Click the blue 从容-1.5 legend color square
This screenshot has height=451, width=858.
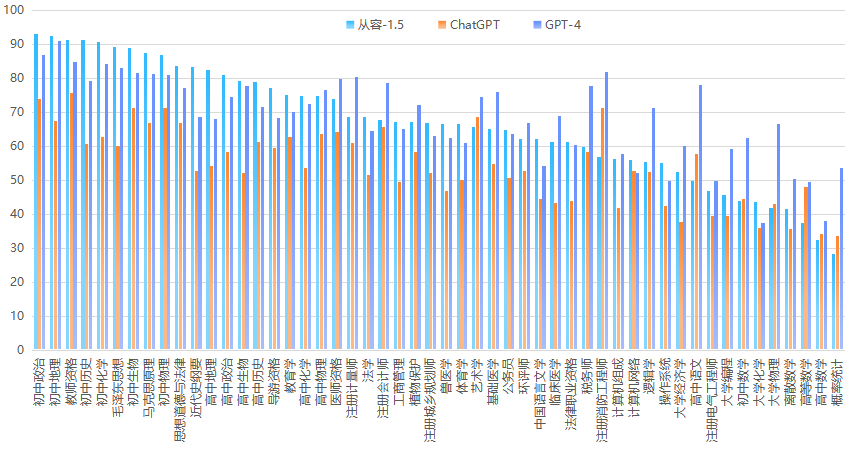pos(349,24)
